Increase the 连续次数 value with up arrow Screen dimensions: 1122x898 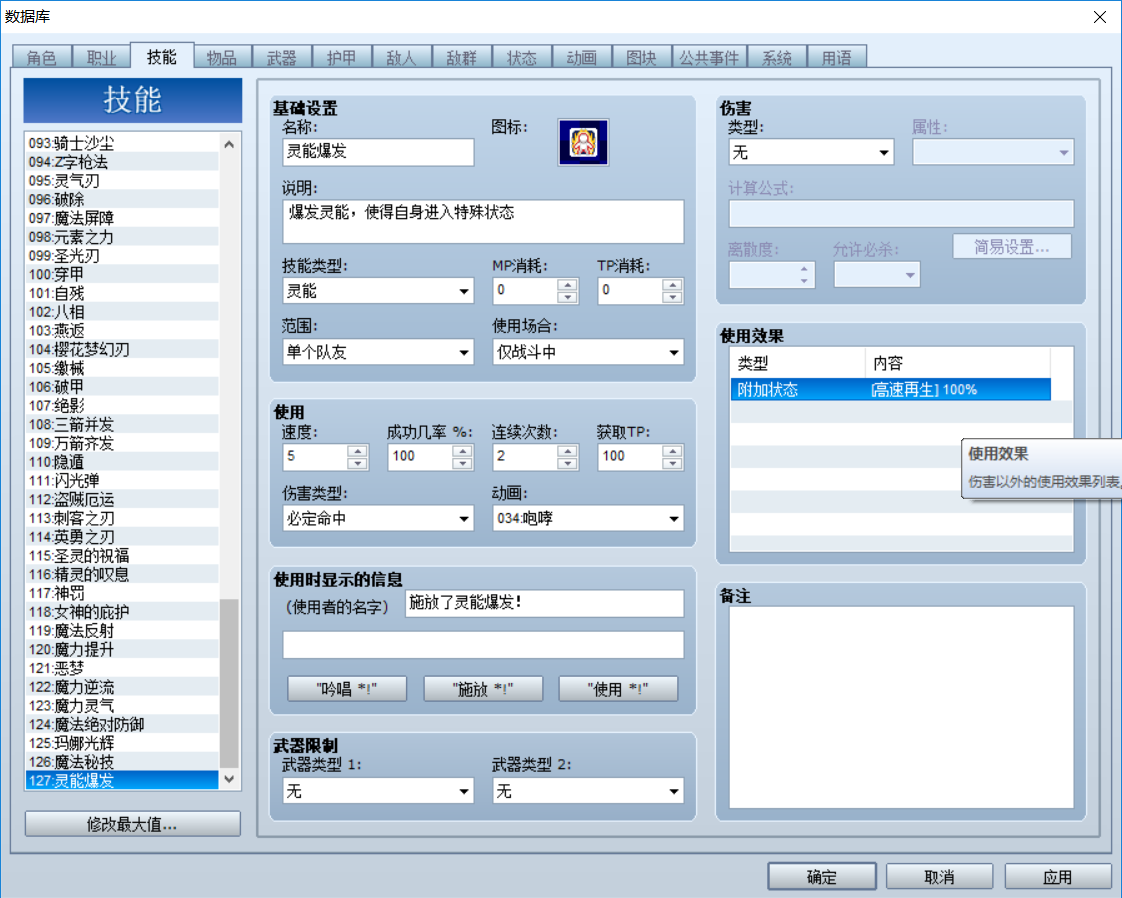pyautogui.click(x=567, y=451)
